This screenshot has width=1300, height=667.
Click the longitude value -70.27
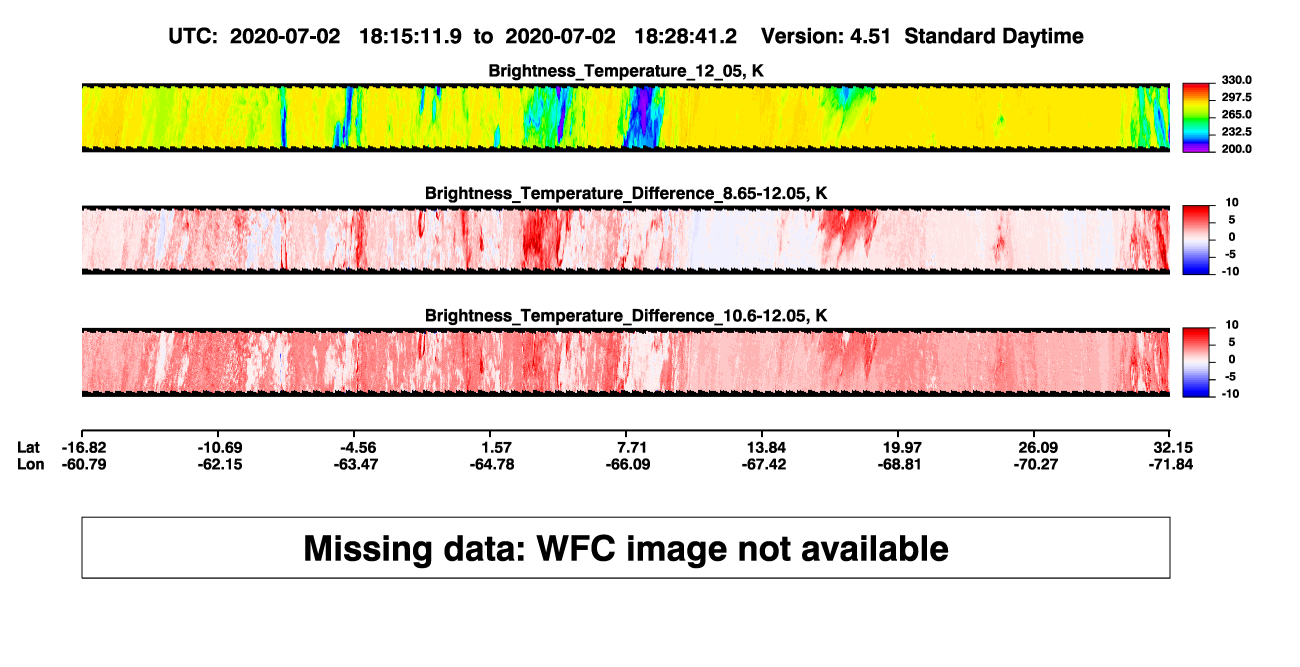pyautogui.click(x=1034, y=464)
